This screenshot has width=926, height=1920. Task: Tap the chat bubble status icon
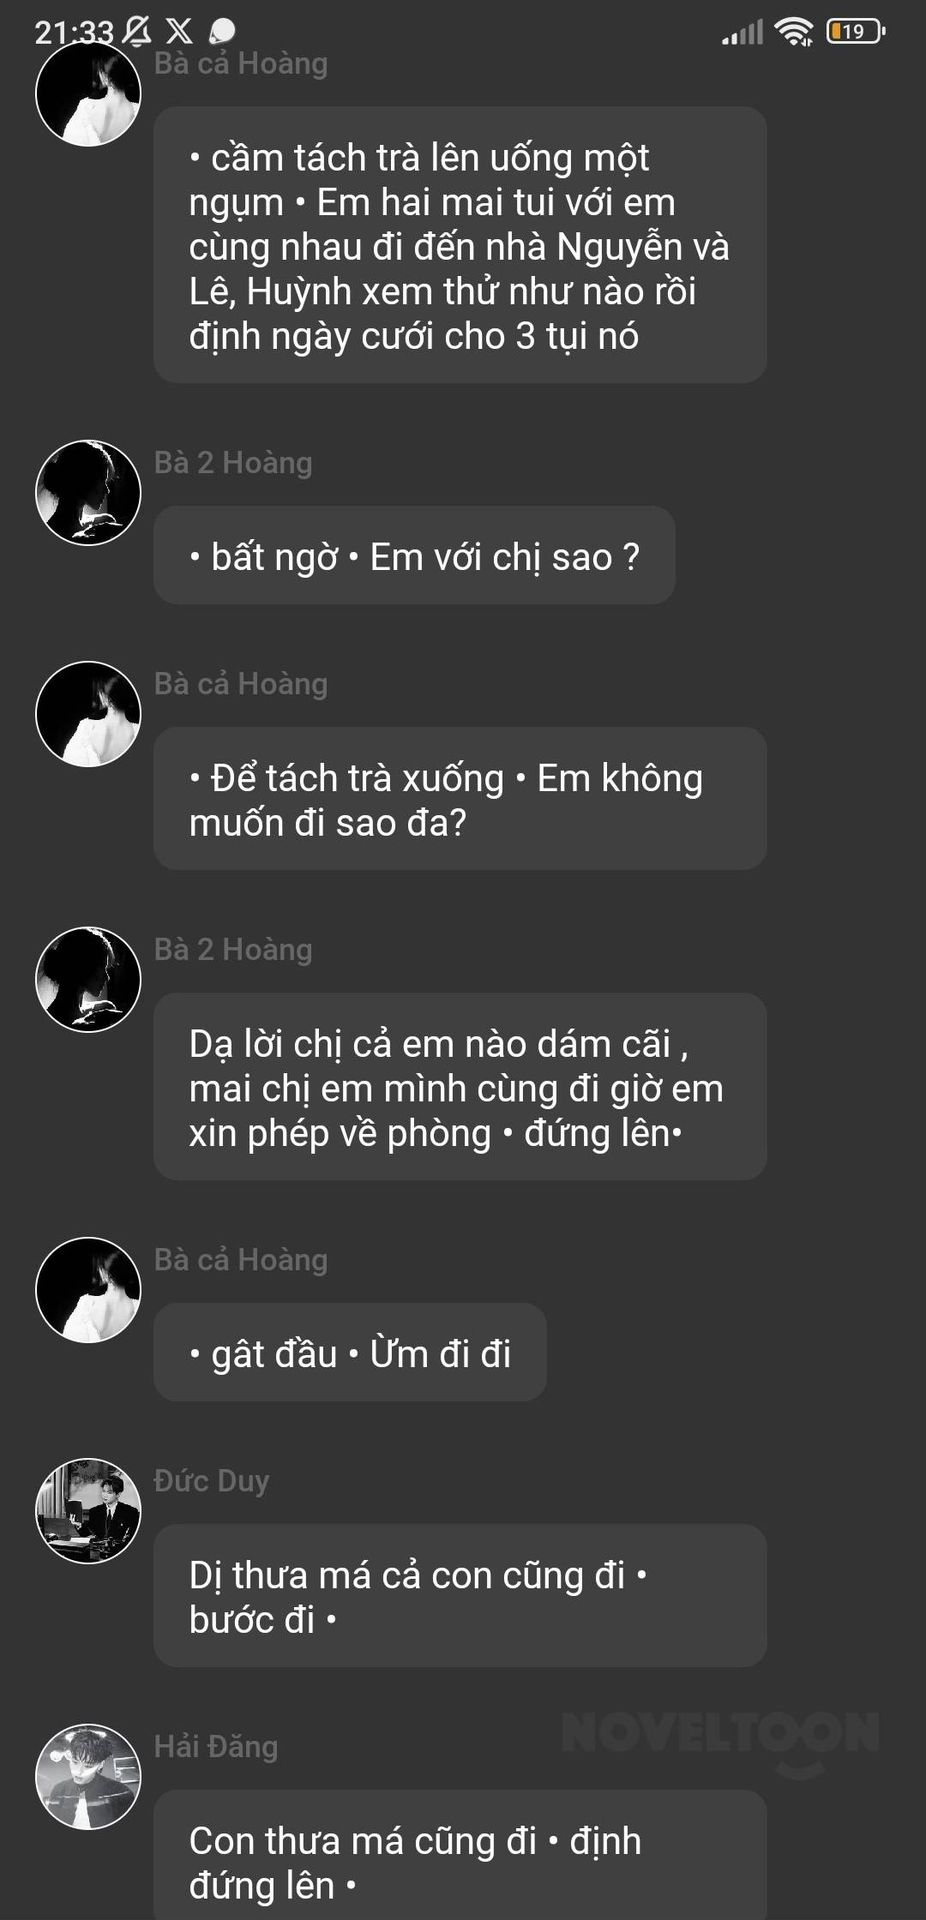(222, 32)
